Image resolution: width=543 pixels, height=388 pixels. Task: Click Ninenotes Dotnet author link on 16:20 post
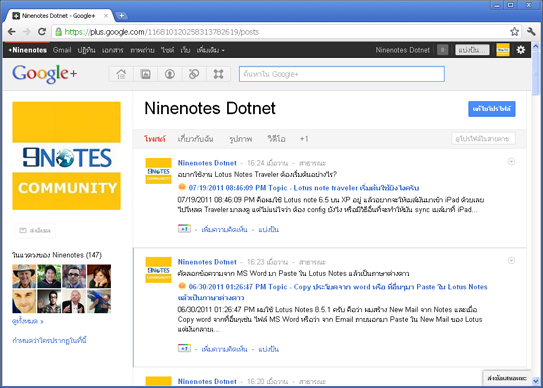207,381
